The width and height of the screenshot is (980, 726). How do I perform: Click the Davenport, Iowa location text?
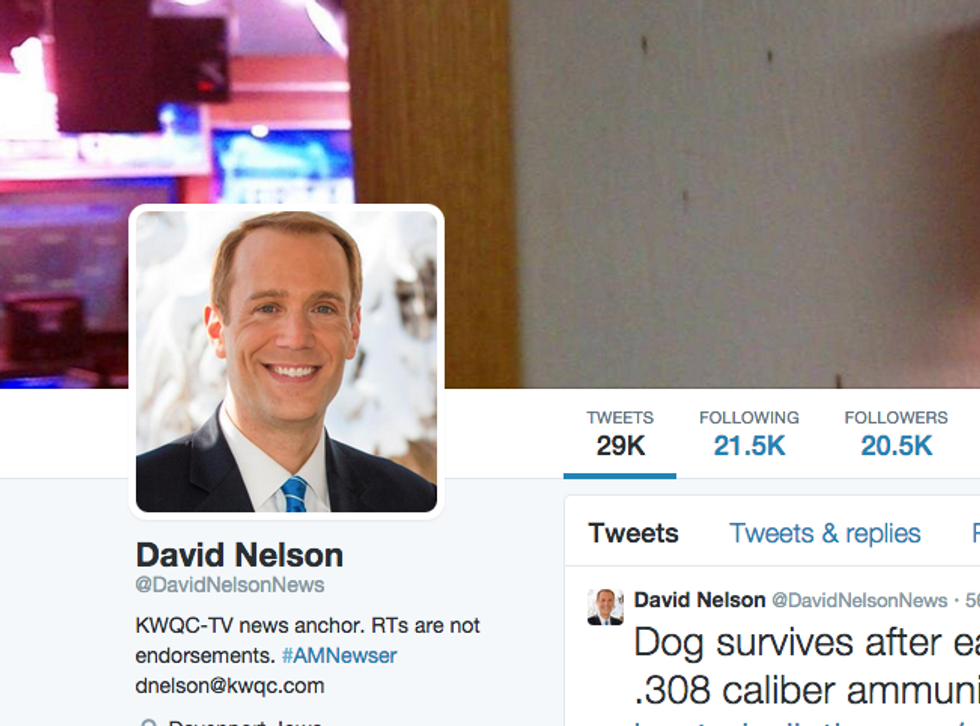[x=245, y=722]
